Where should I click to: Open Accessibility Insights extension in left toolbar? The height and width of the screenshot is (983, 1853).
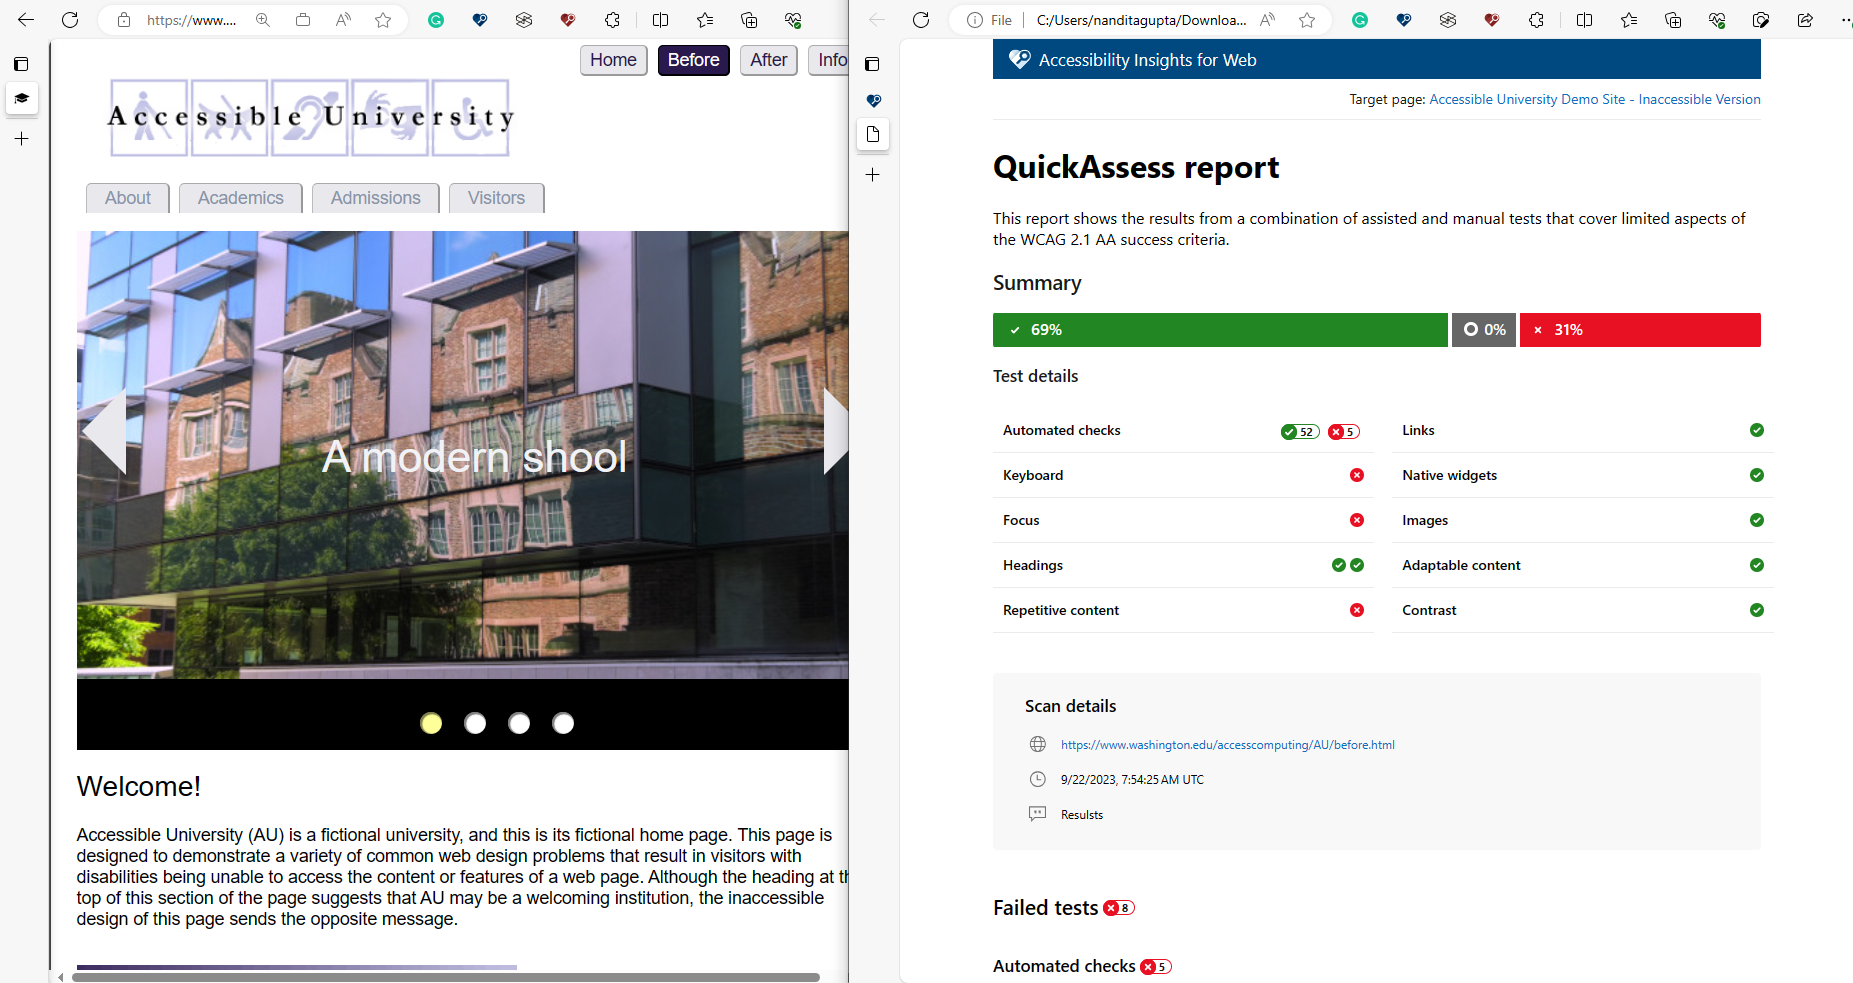coord(480,20)
